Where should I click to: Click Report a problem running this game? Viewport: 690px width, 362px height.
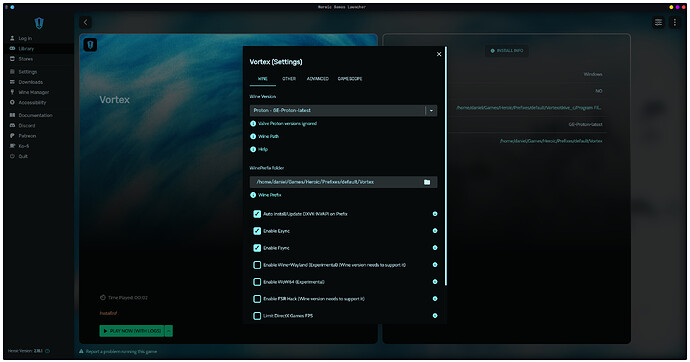coord(118,351)
